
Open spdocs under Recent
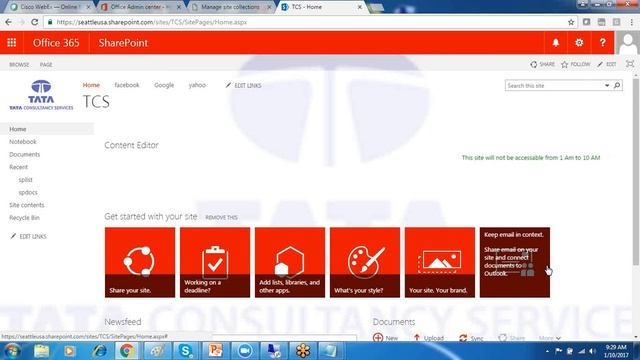[x=28, y=192]
